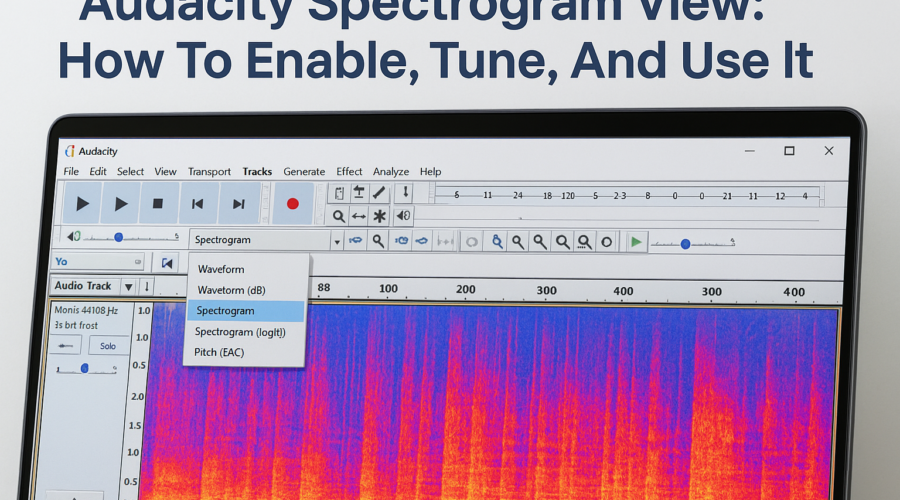Open the Audio Track dropdown triangle
This screenshot has width=900, height=500.
[129, 286]
